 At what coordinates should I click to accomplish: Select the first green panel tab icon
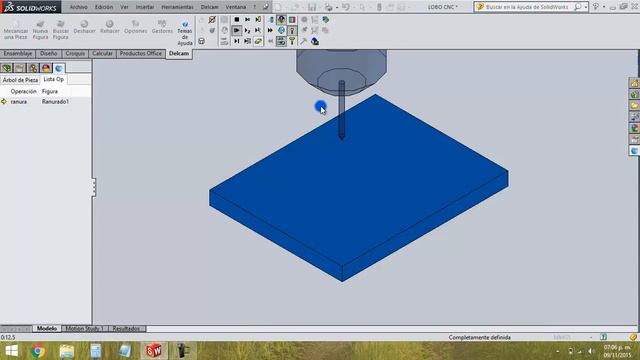pyautogui.click(x=6, y=68)
